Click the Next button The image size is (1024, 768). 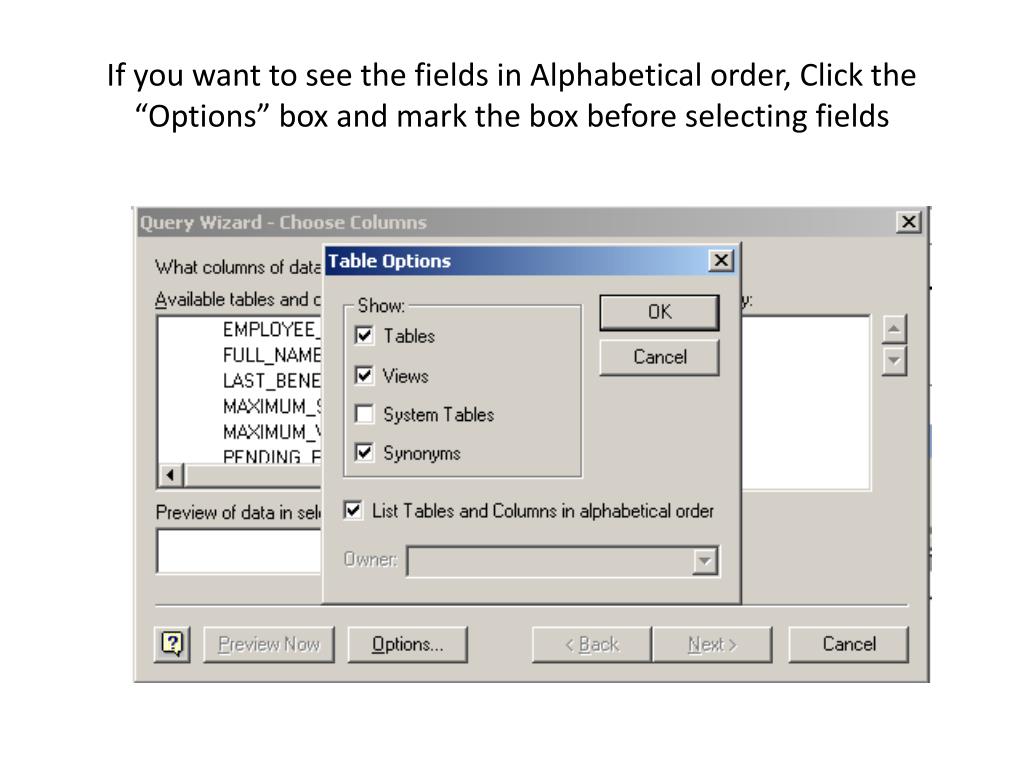click(712, 645)
